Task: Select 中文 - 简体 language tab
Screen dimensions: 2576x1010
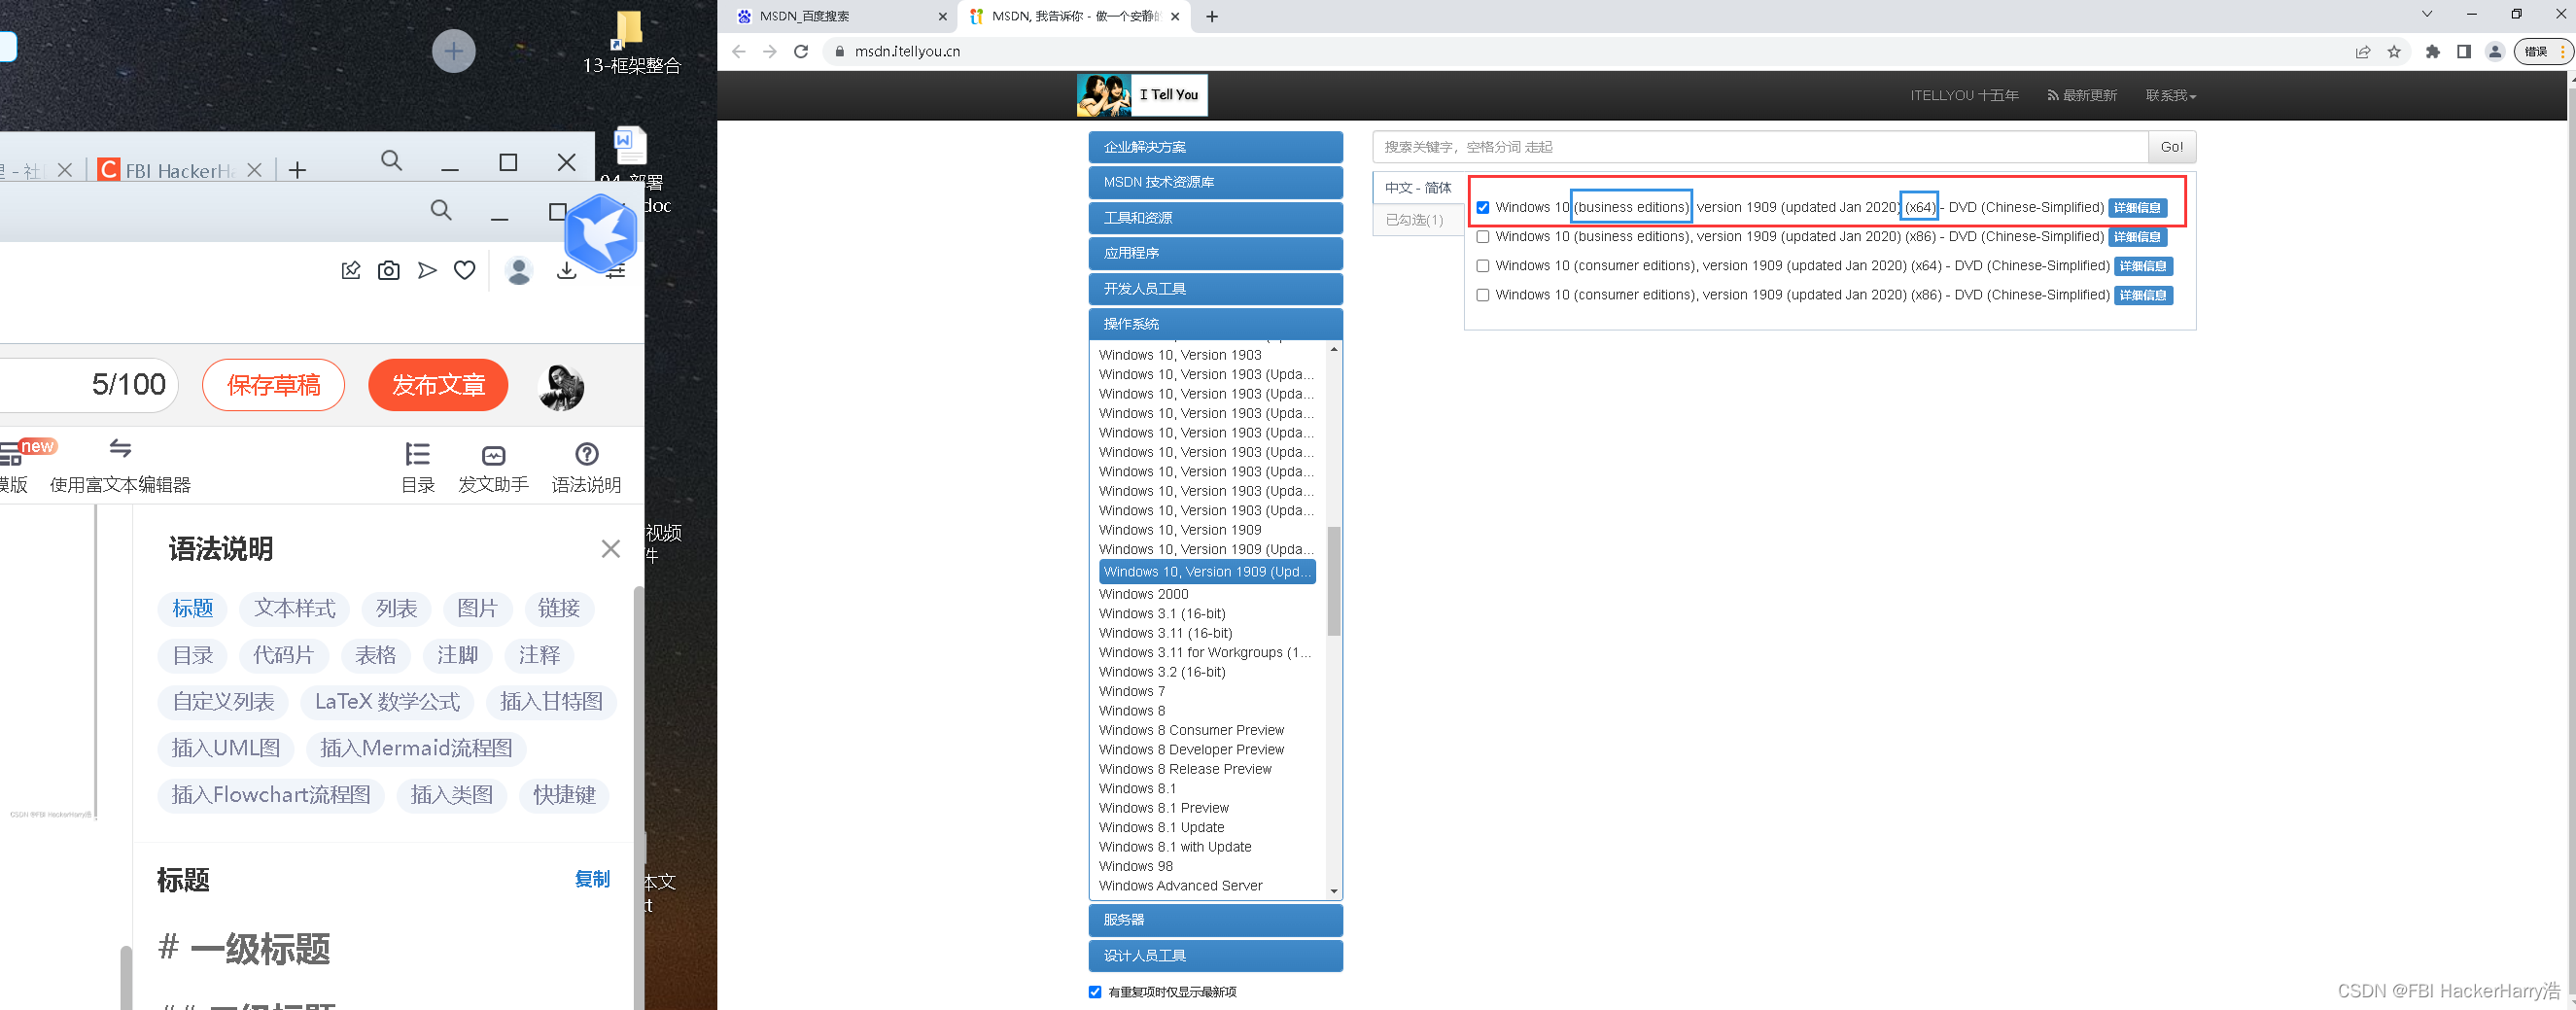Action: [1418, 188]
